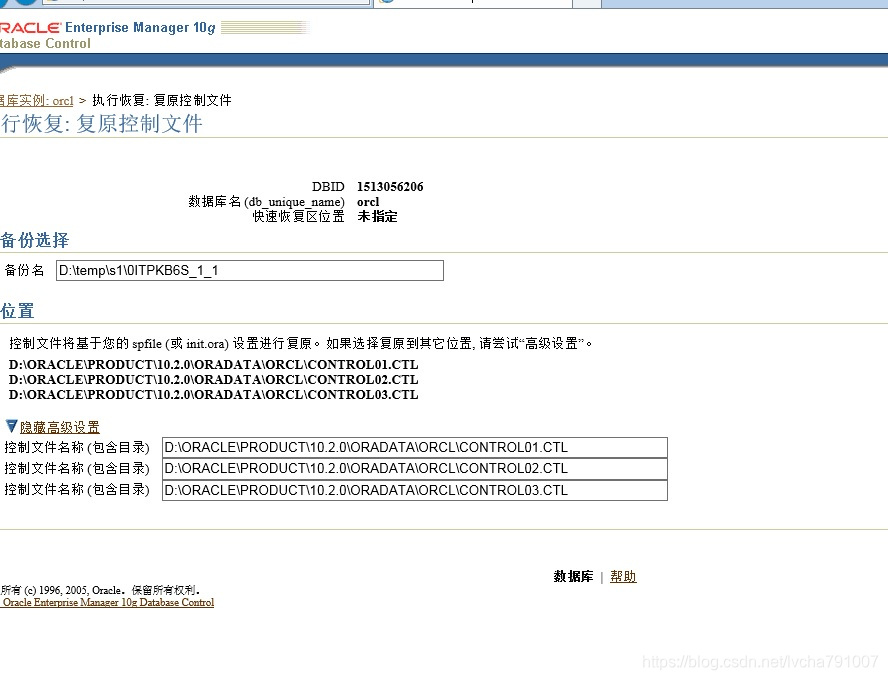This screenshot has width=888, height=680.
Task: Click the 执行恢复: 复原控制文件 breadcrumb text
Action: point(162,100)
